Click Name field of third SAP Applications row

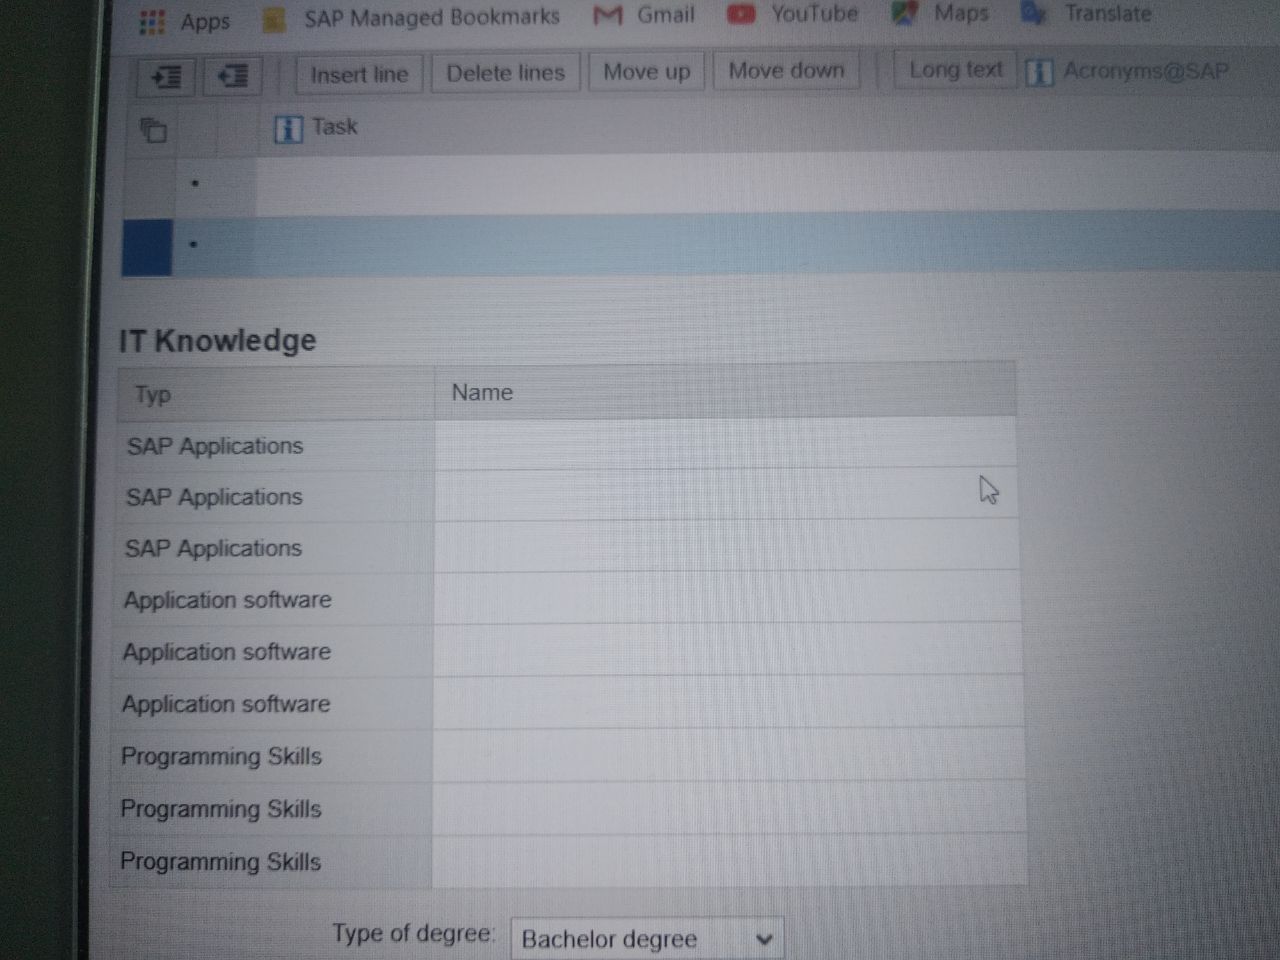coord(727,547)
